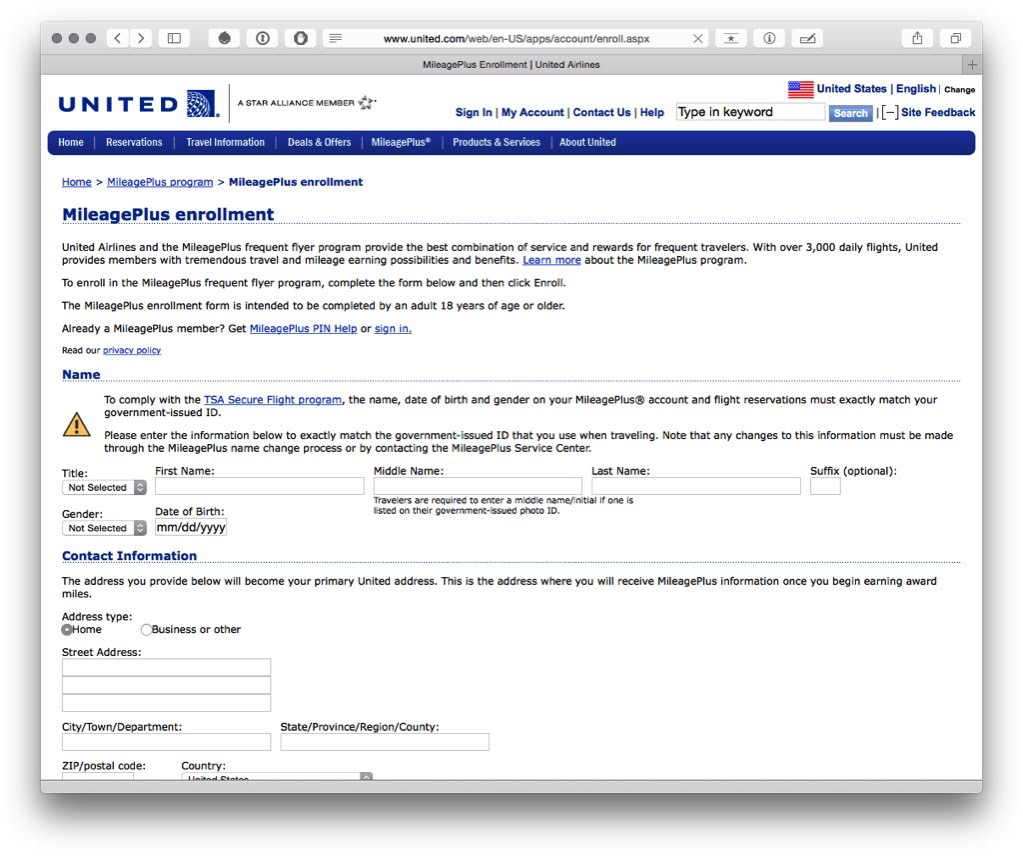Click the Learn more link
The image size is (1023, 856).
551,260
